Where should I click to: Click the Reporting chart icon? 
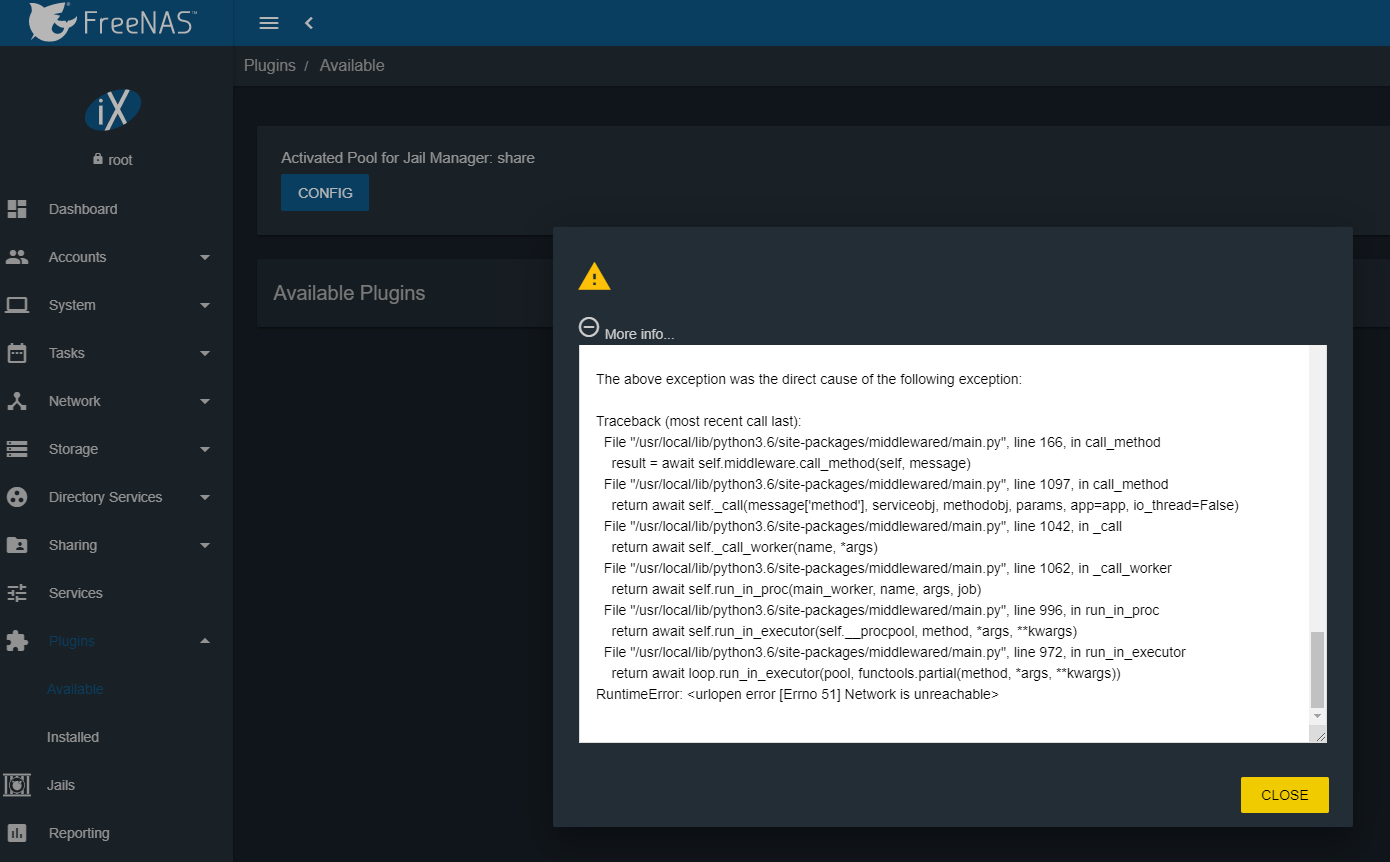[x=17, y=833]
